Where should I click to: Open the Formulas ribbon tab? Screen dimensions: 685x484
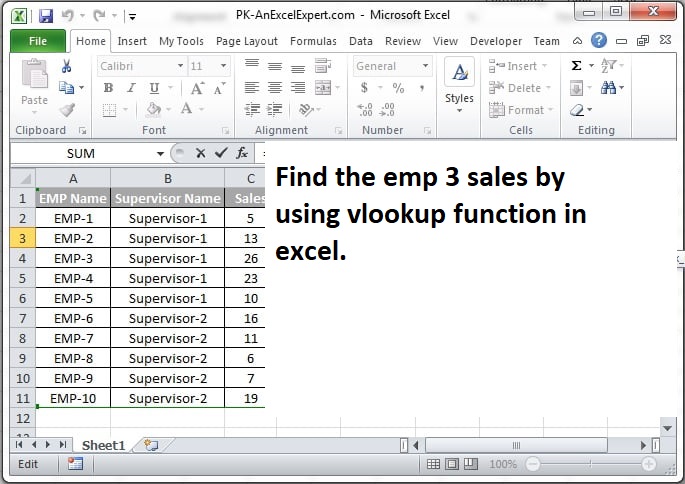point(313,41)
